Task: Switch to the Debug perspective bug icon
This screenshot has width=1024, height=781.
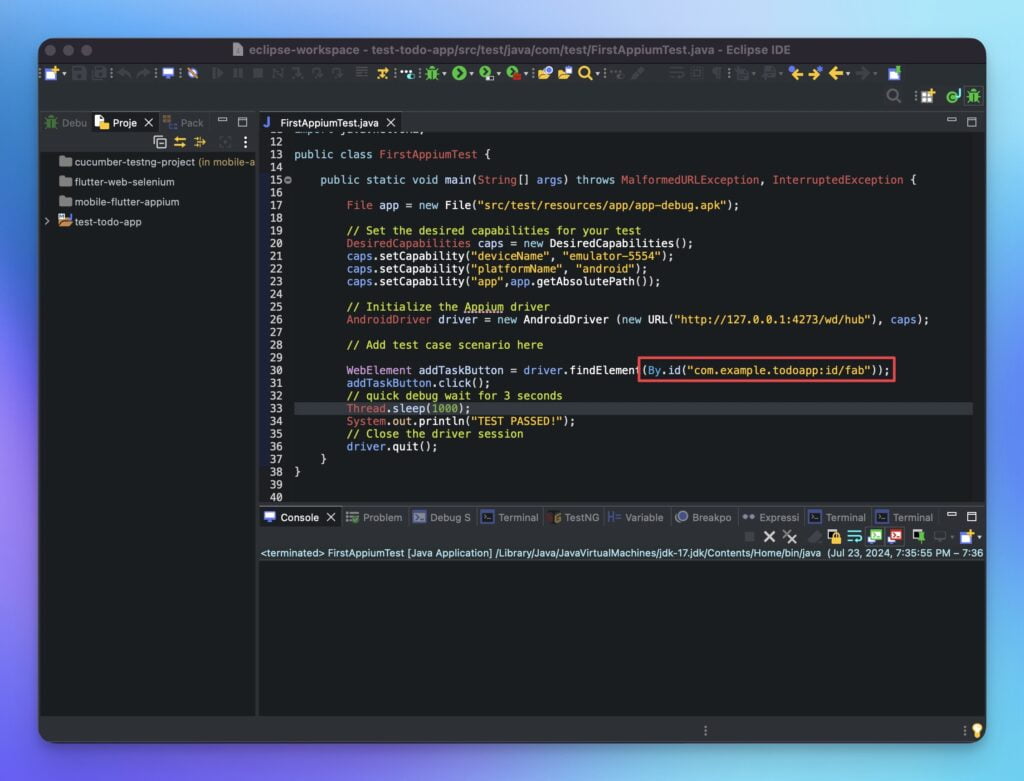Action: tap(973, 97)
